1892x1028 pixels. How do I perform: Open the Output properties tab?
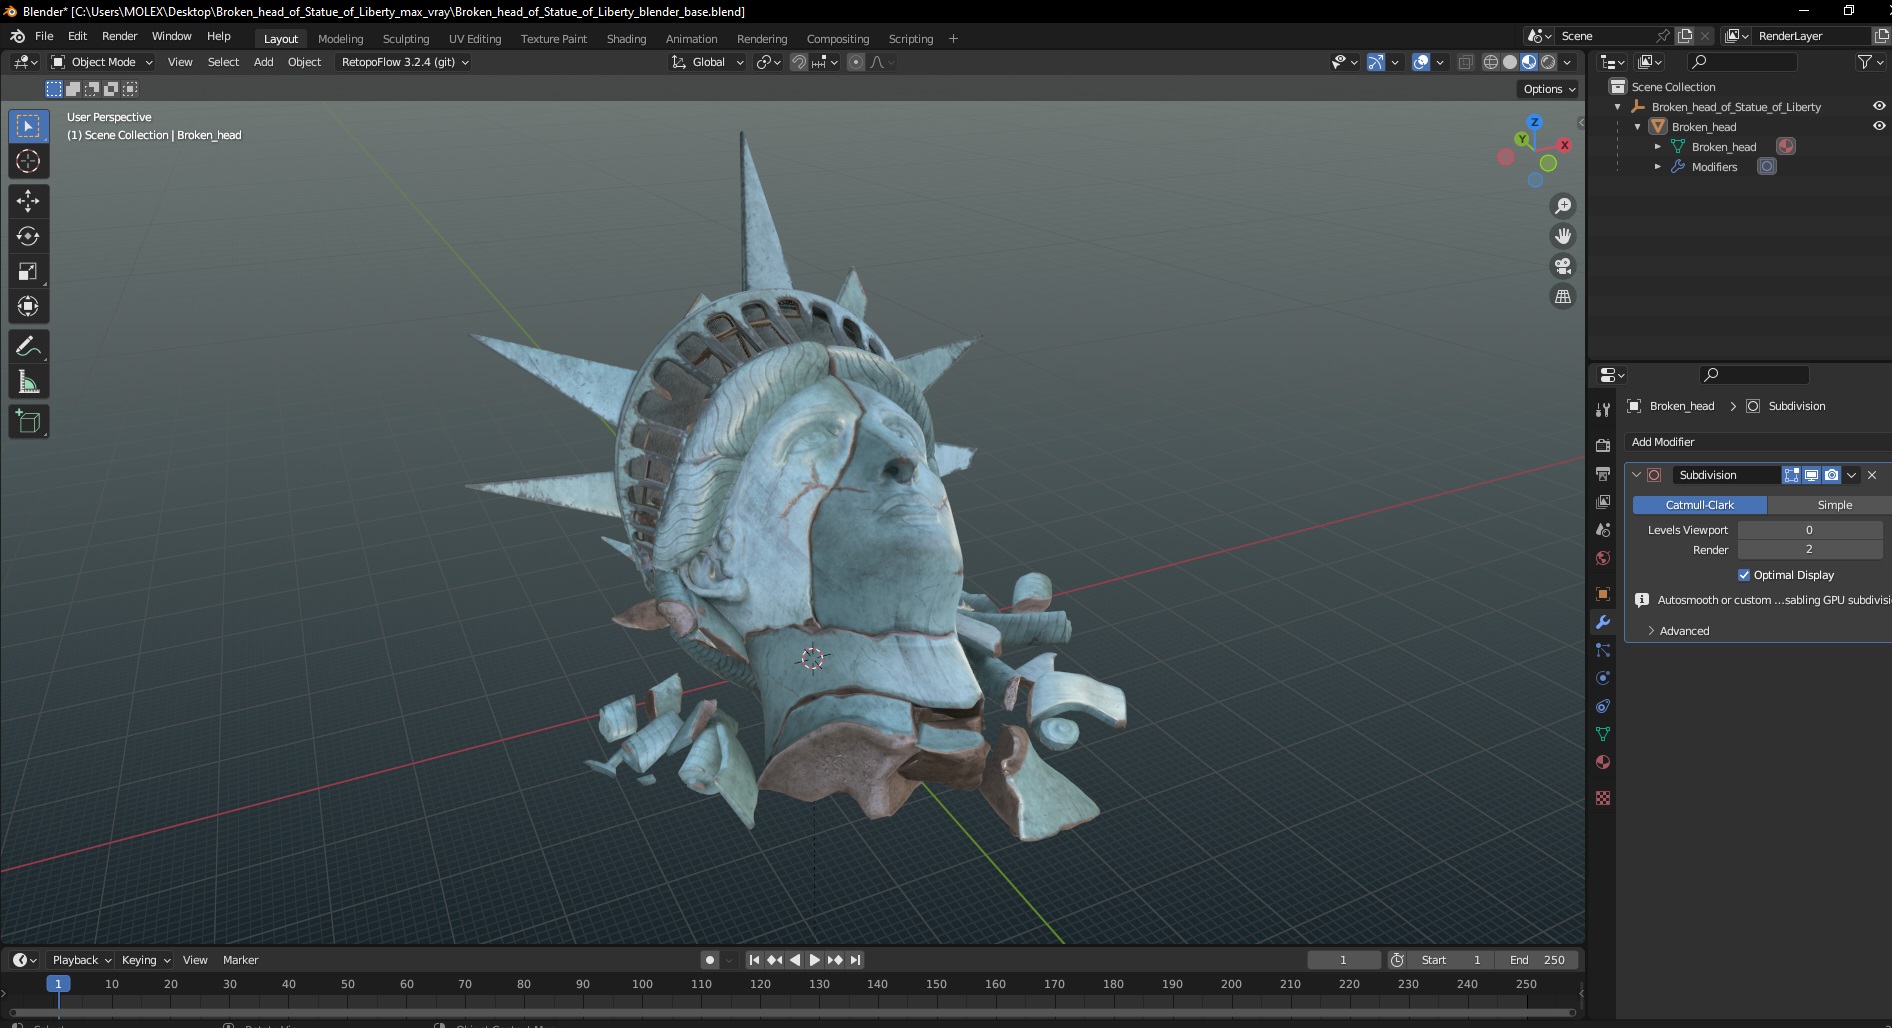(1603, 473)
